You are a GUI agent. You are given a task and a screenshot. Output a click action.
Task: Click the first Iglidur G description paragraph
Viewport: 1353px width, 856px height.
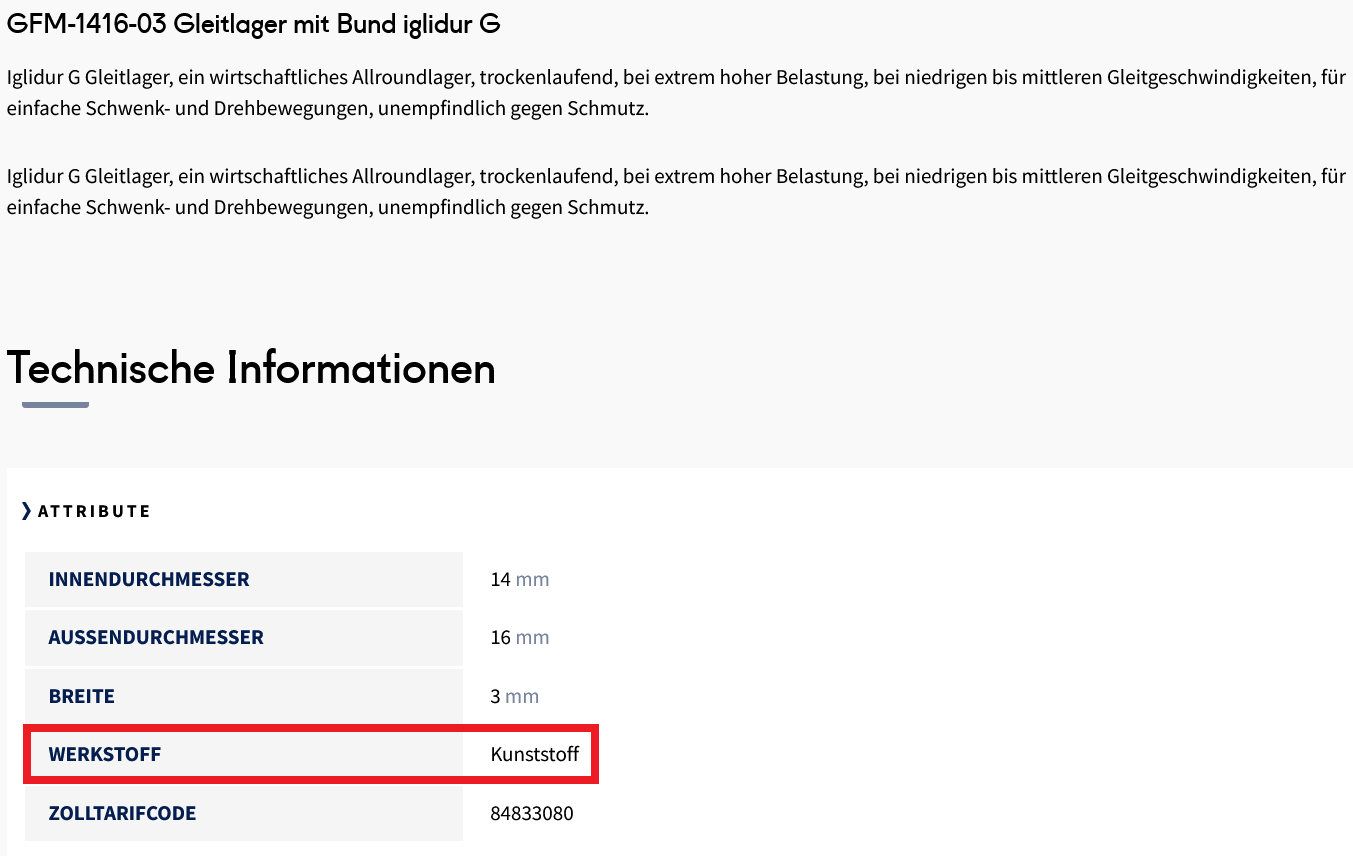(676, 93)
